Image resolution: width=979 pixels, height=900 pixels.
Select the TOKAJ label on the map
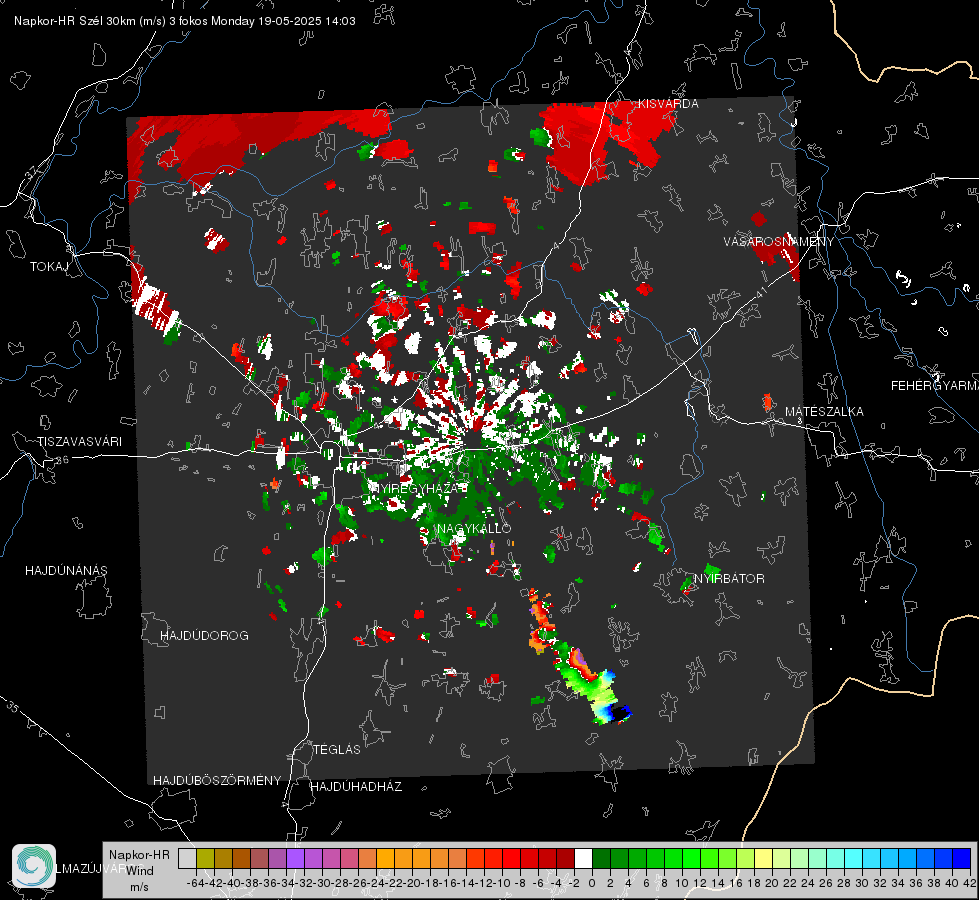(49, 267)
